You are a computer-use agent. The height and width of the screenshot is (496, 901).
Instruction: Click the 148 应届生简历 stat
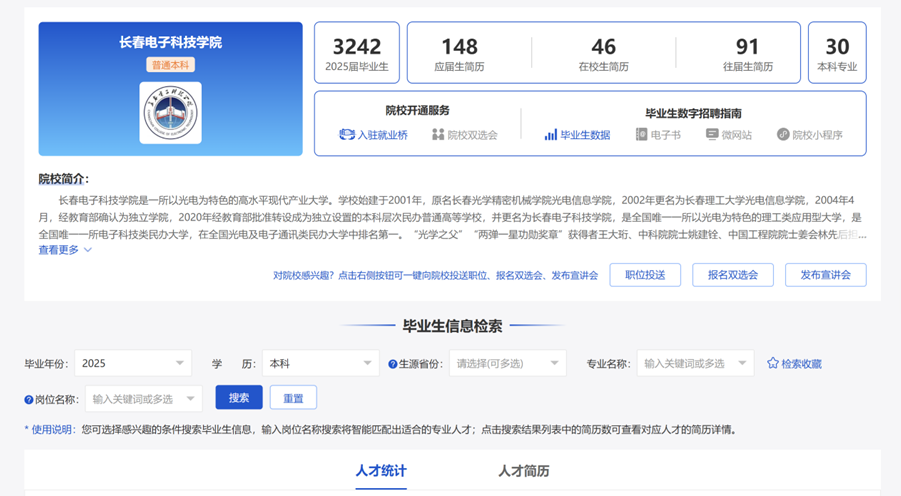click(459, 53)
